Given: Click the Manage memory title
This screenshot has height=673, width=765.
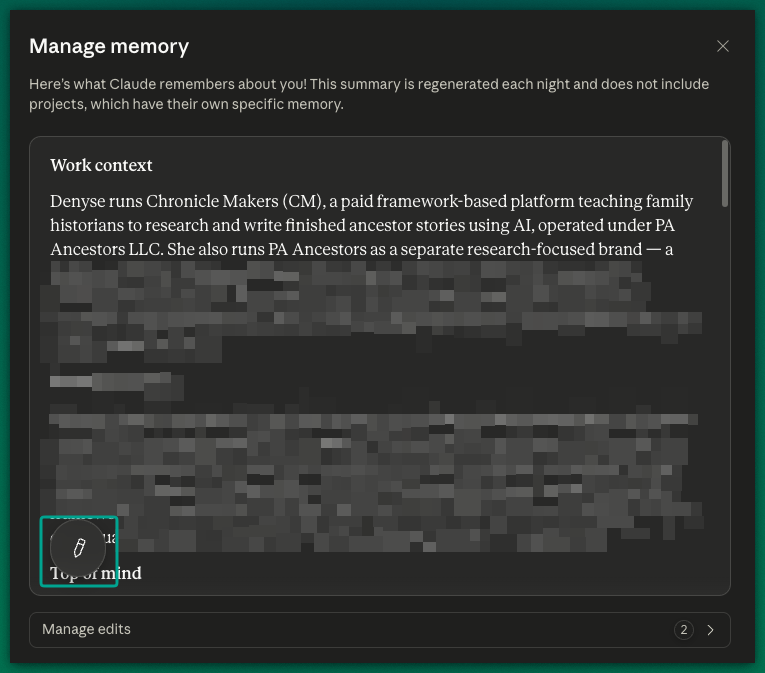Looking at the screenshot, I should (109, 46).
